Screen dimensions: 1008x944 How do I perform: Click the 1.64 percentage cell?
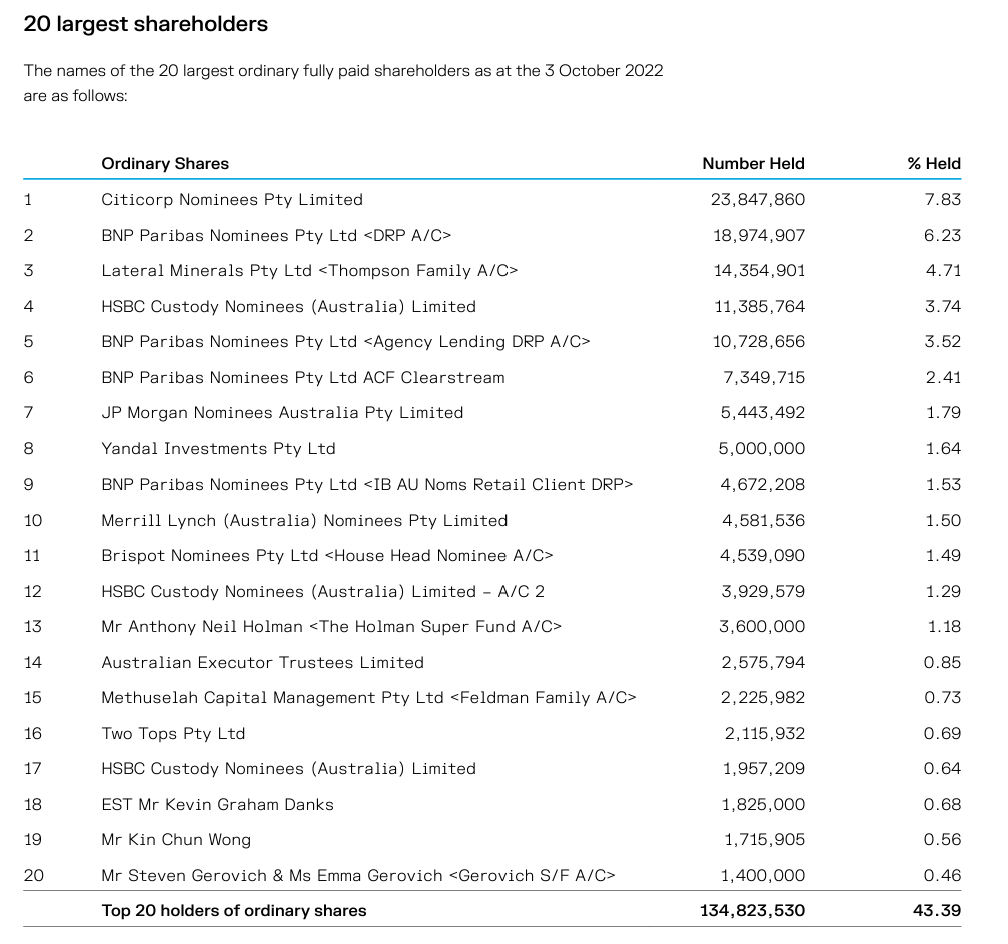tap(944, 449)
